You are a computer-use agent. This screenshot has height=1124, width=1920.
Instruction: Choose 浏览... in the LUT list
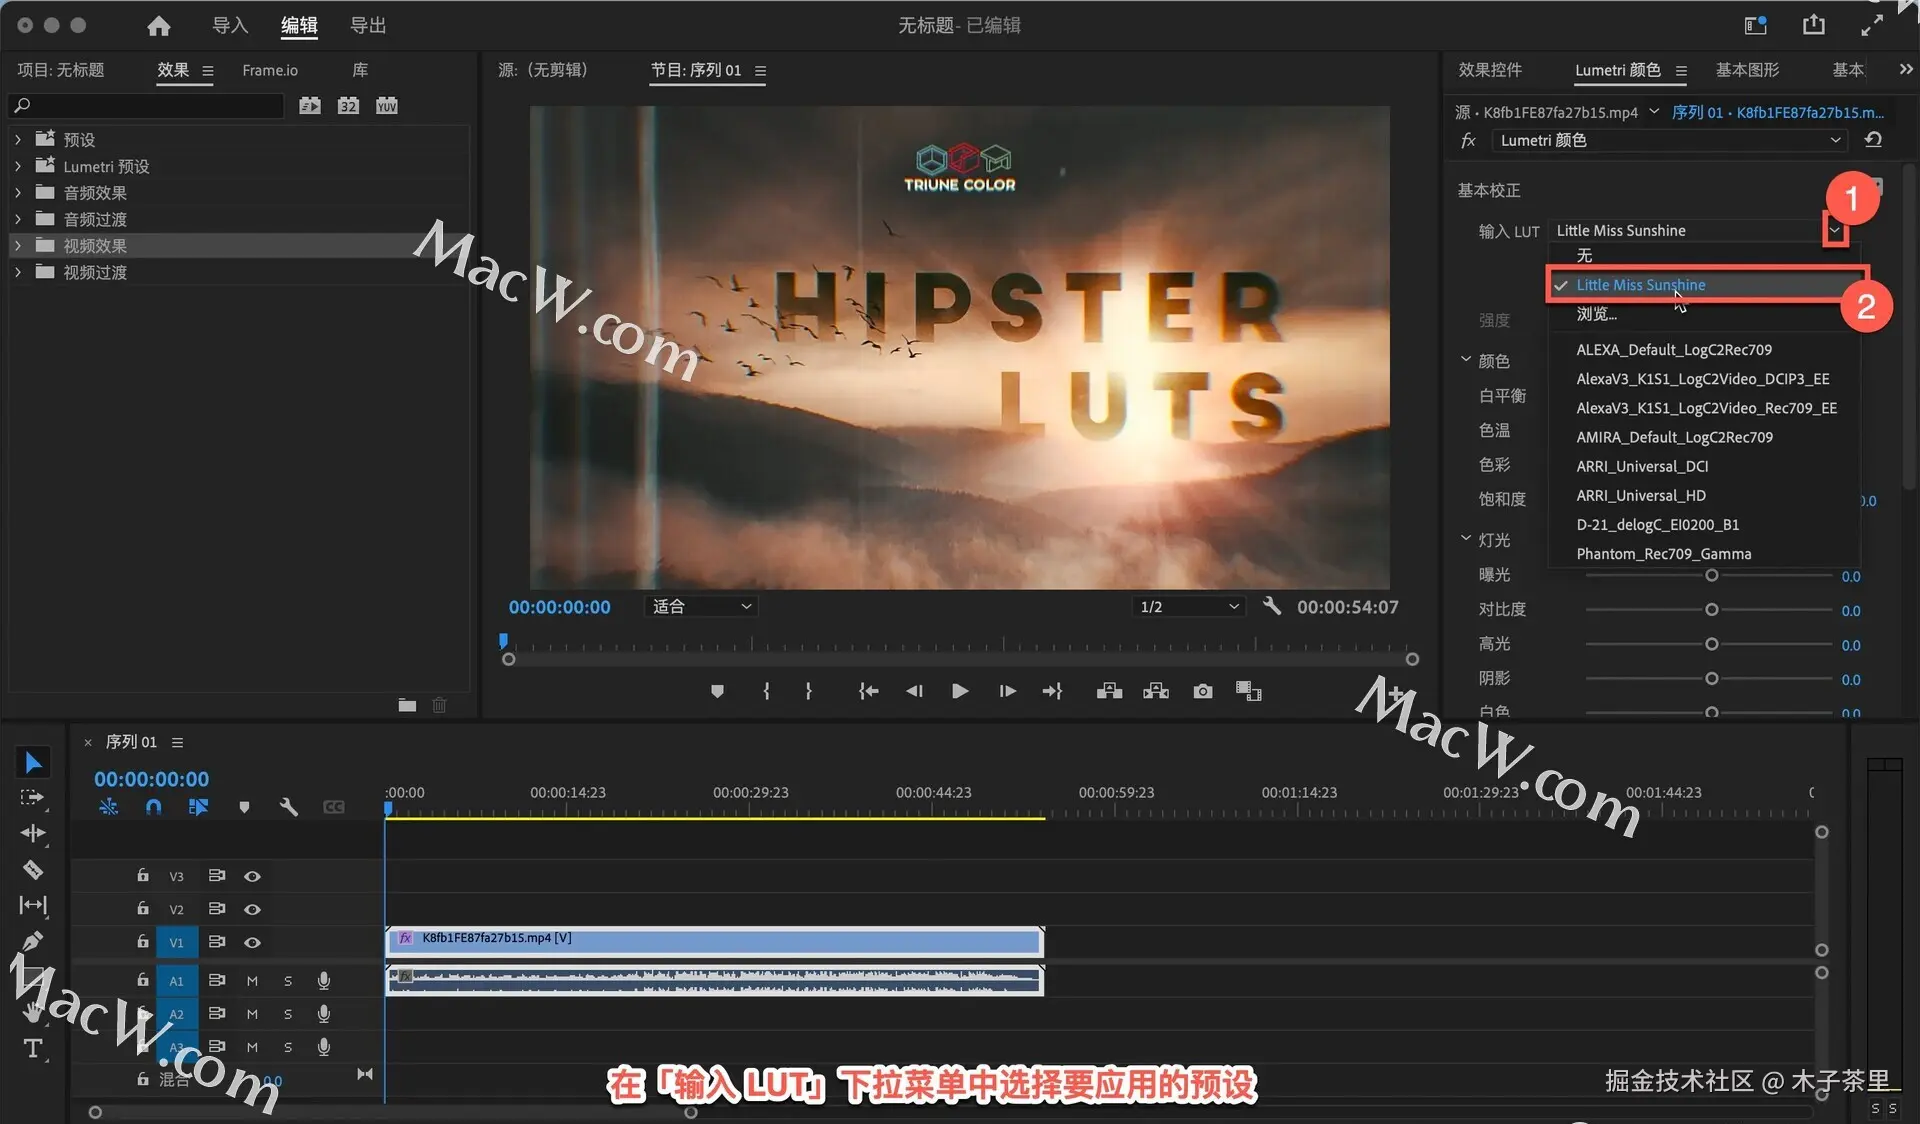coord(1596,314)
